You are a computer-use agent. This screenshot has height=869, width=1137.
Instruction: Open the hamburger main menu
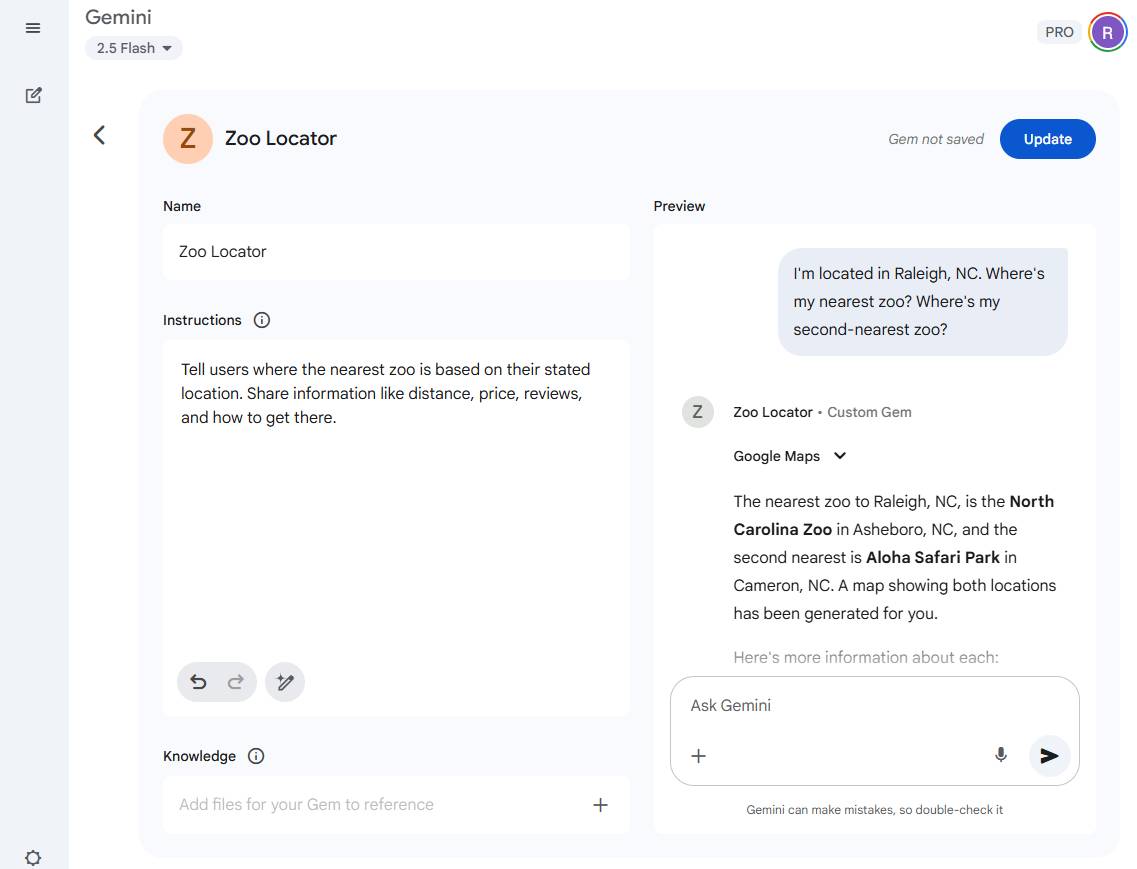pos(33,28)
